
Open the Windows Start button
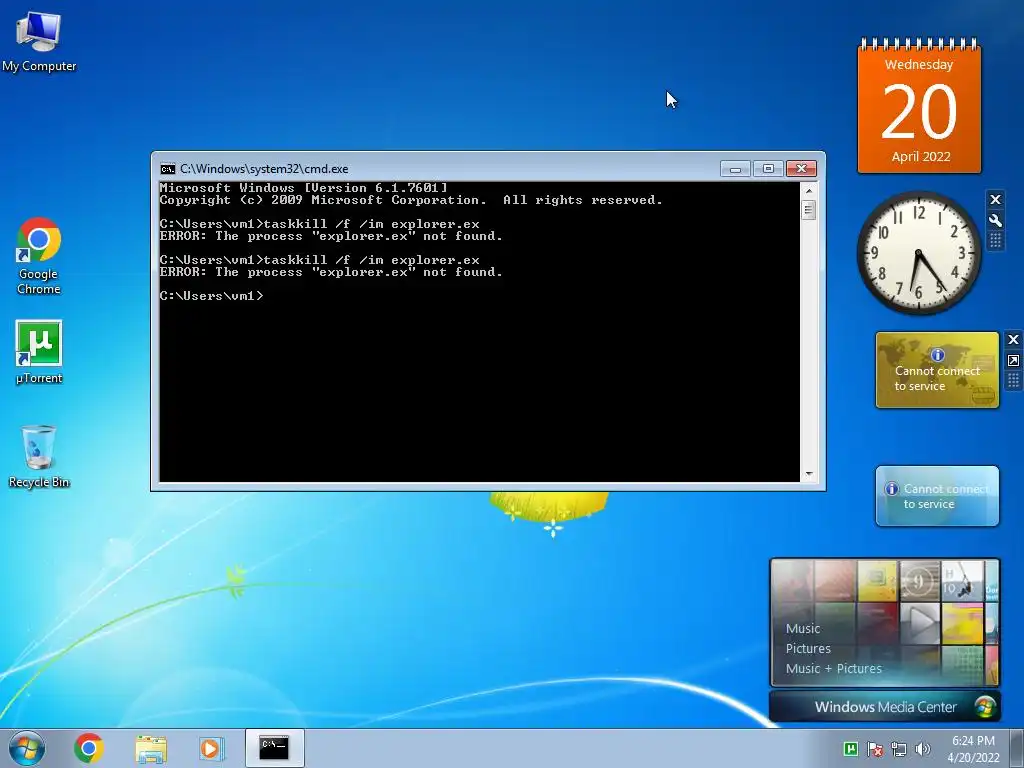click(x=27, y=748)
